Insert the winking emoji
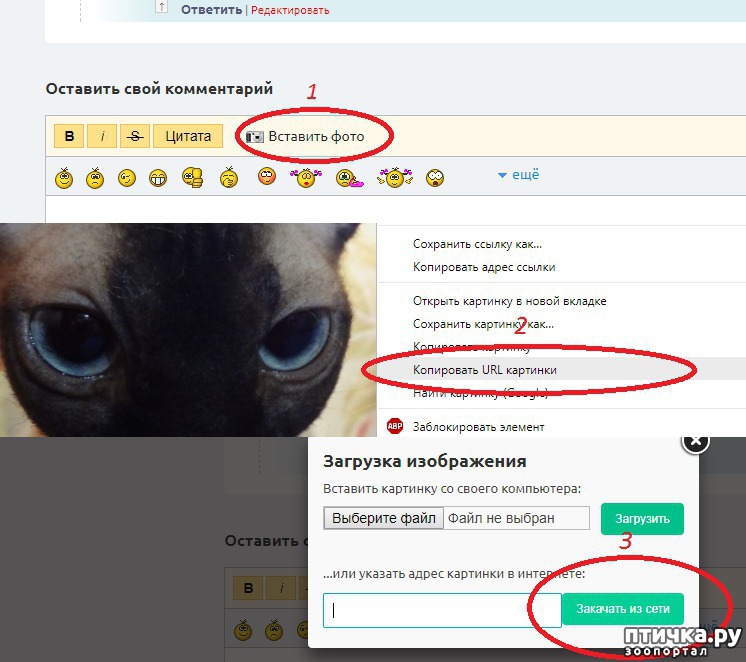Screen dimensions: 746x662 [x=127, y=178]
